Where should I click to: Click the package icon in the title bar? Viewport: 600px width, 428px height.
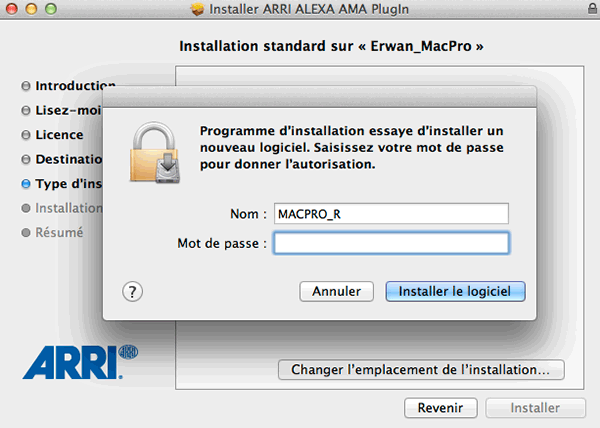[x=197, y=9]
